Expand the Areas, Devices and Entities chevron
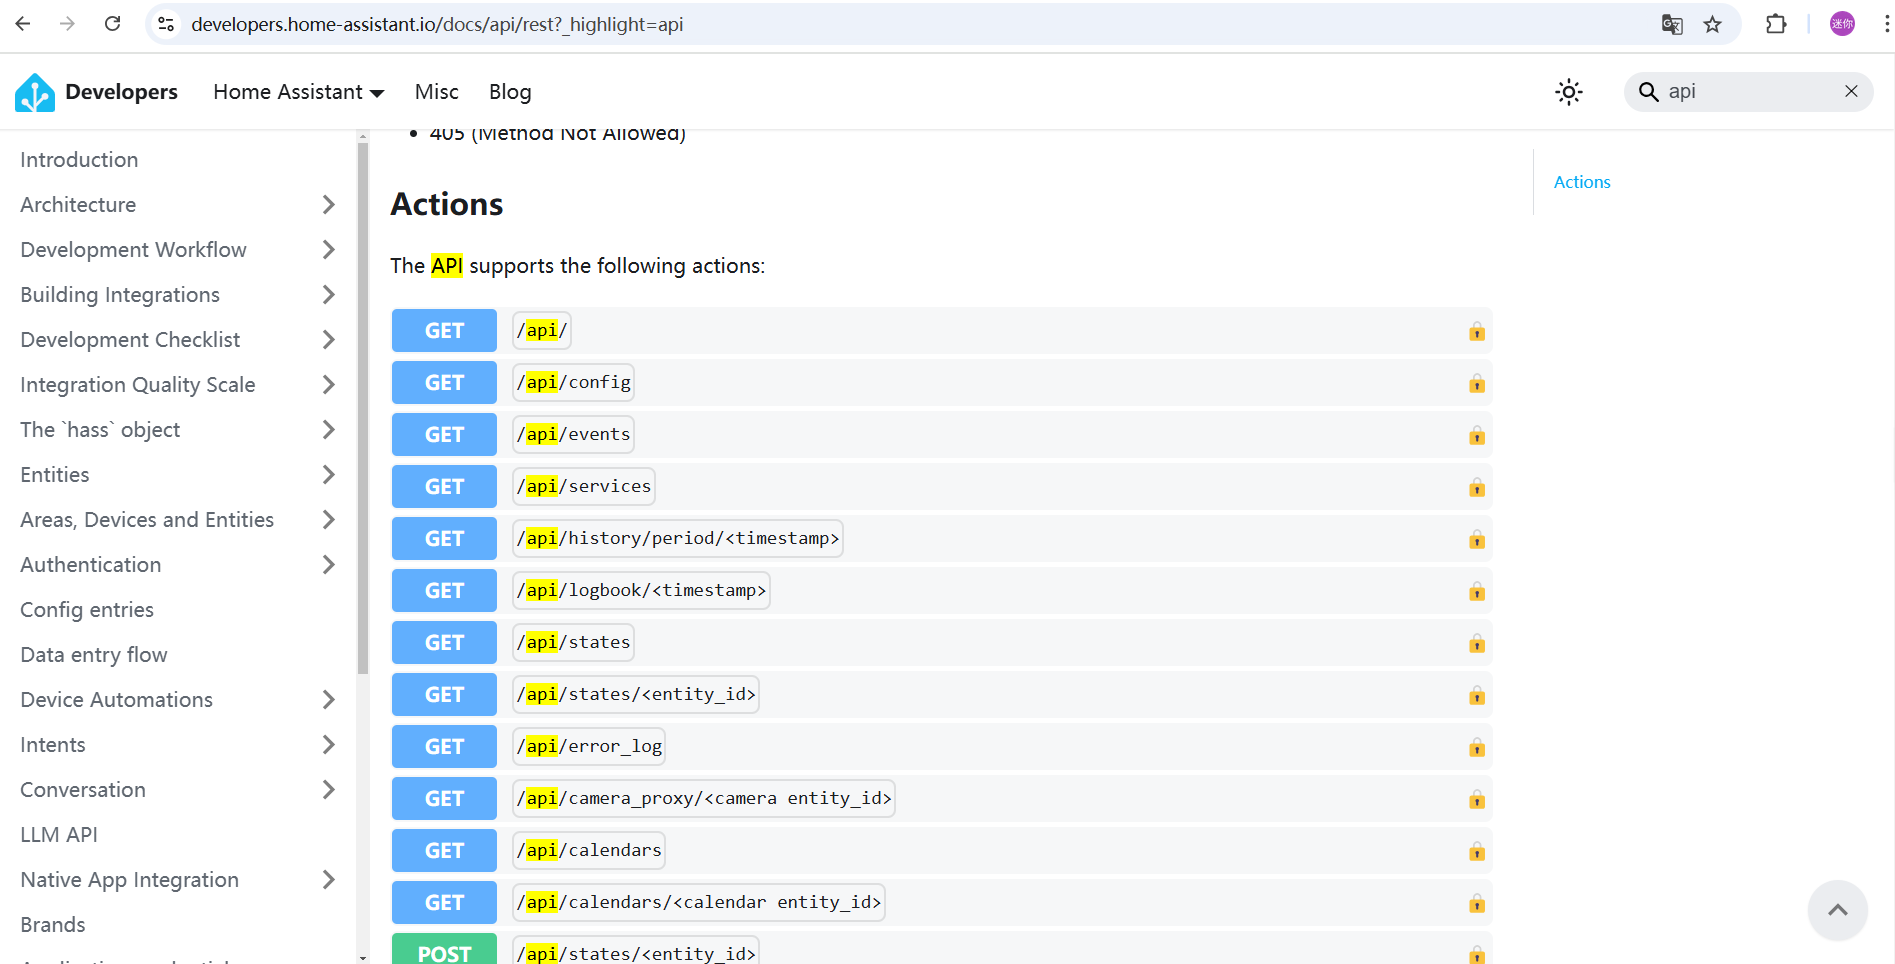The width and height of the screenshot is (1895, 964). coord(328,520)
